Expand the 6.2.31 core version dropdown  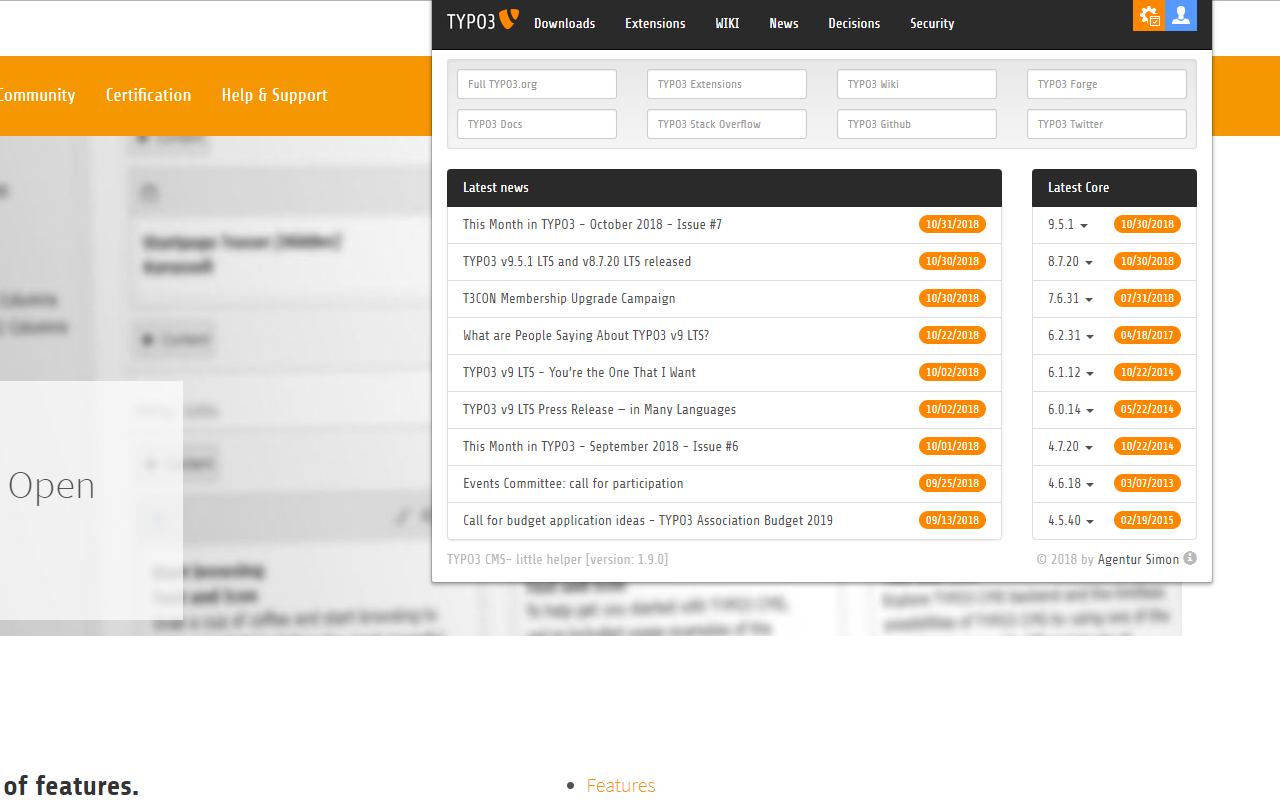pyautogui.click(x=1070, y=335)
